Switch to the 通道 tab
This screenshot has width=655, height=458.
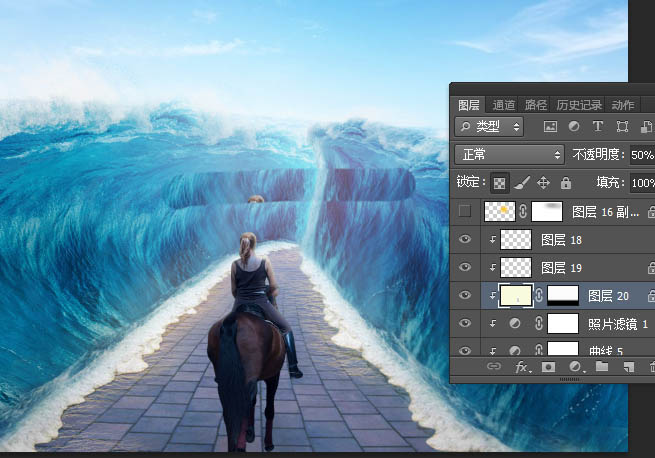click(x=504, y=105)
